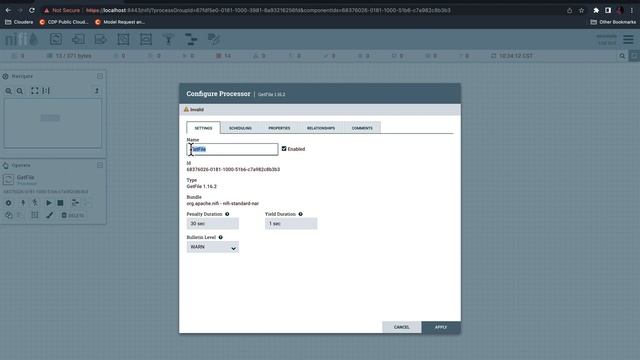Click the processor Id value text

(233, 169)
